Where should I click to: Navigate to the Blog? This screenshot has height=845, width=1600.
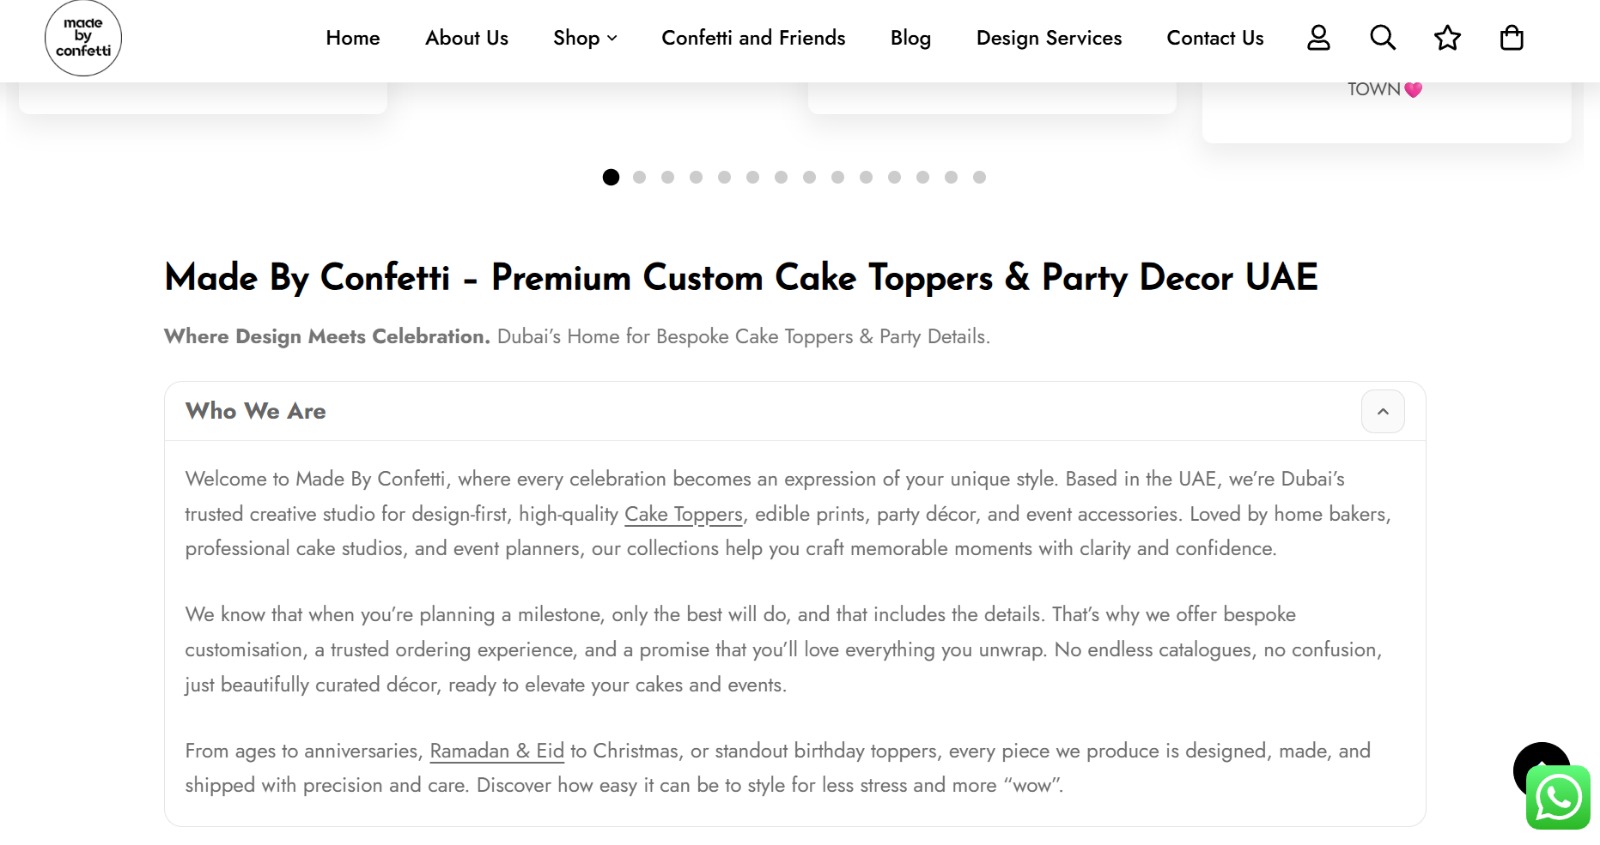coord(910,38)
